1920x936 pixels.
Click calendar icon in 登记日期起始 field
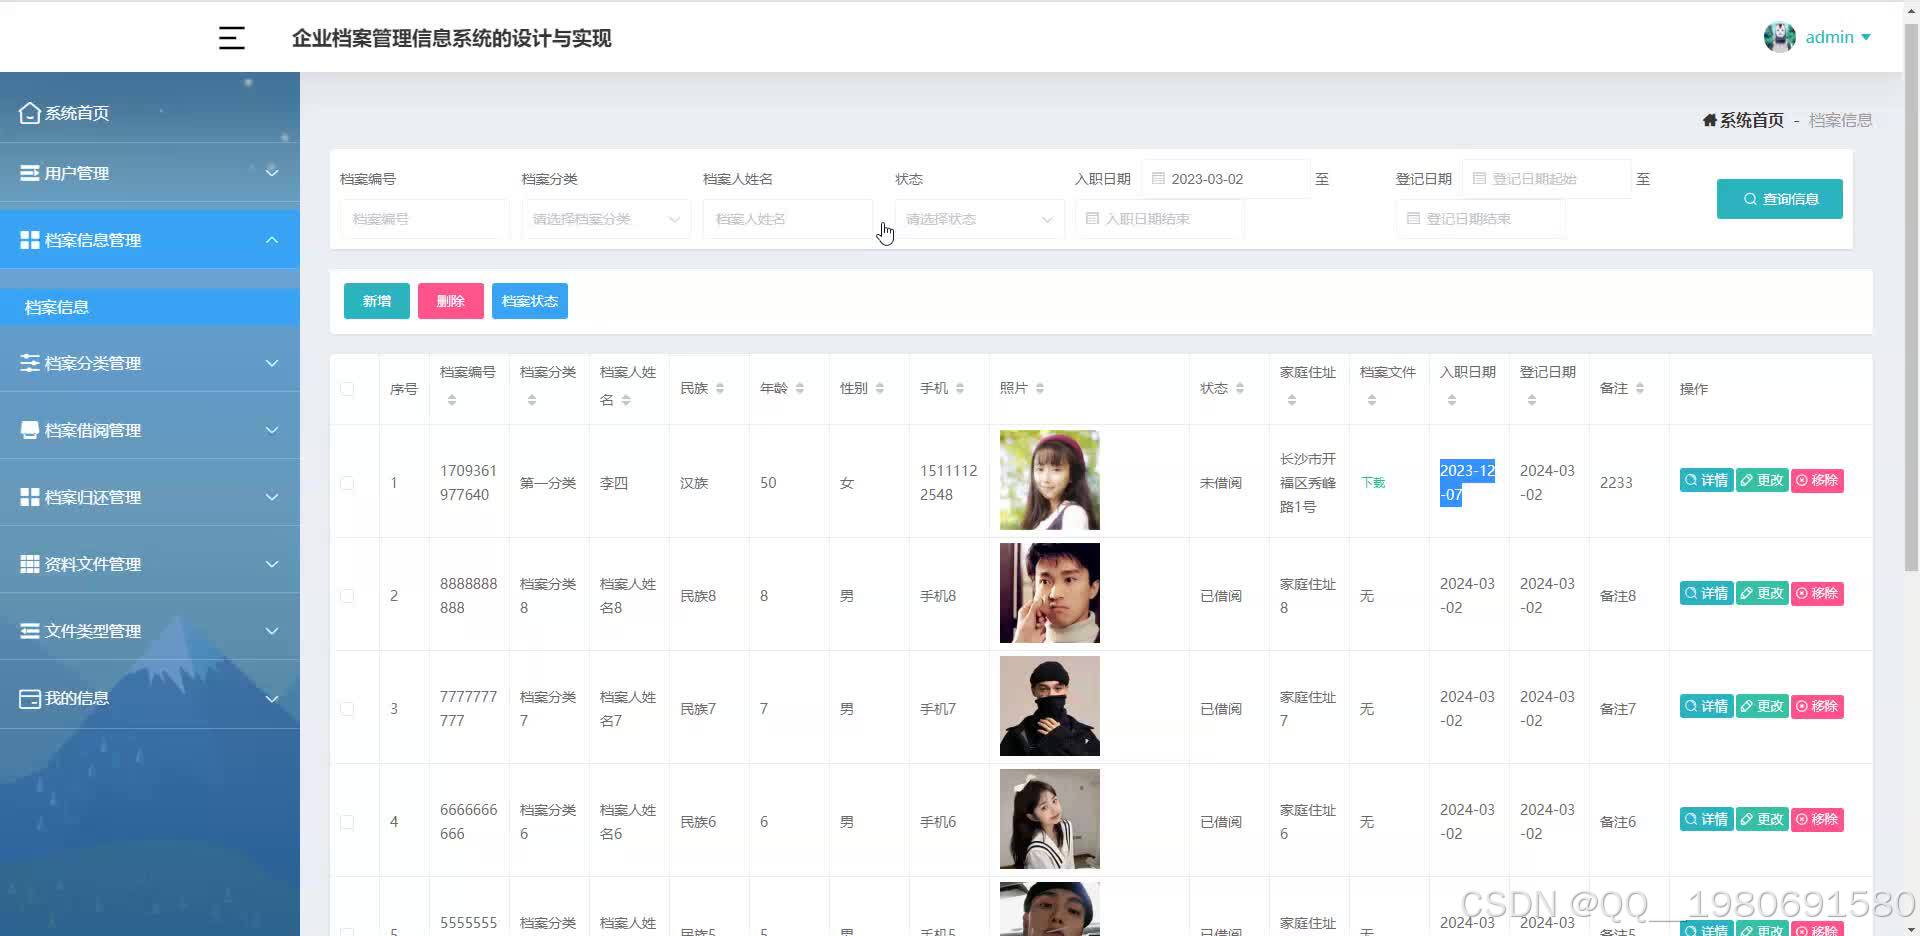click(x=1479, y=179)
